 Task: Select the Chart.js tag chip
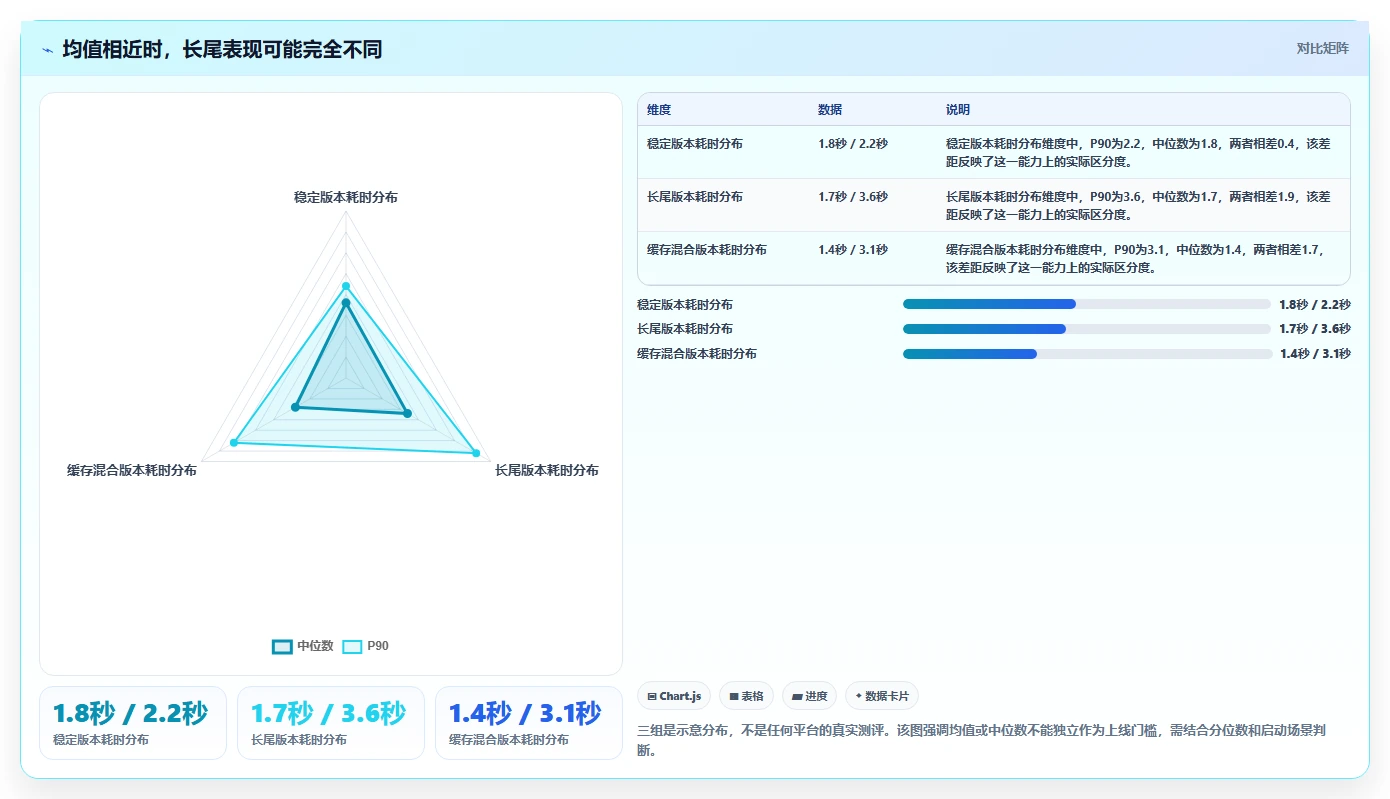click(674, 696)
